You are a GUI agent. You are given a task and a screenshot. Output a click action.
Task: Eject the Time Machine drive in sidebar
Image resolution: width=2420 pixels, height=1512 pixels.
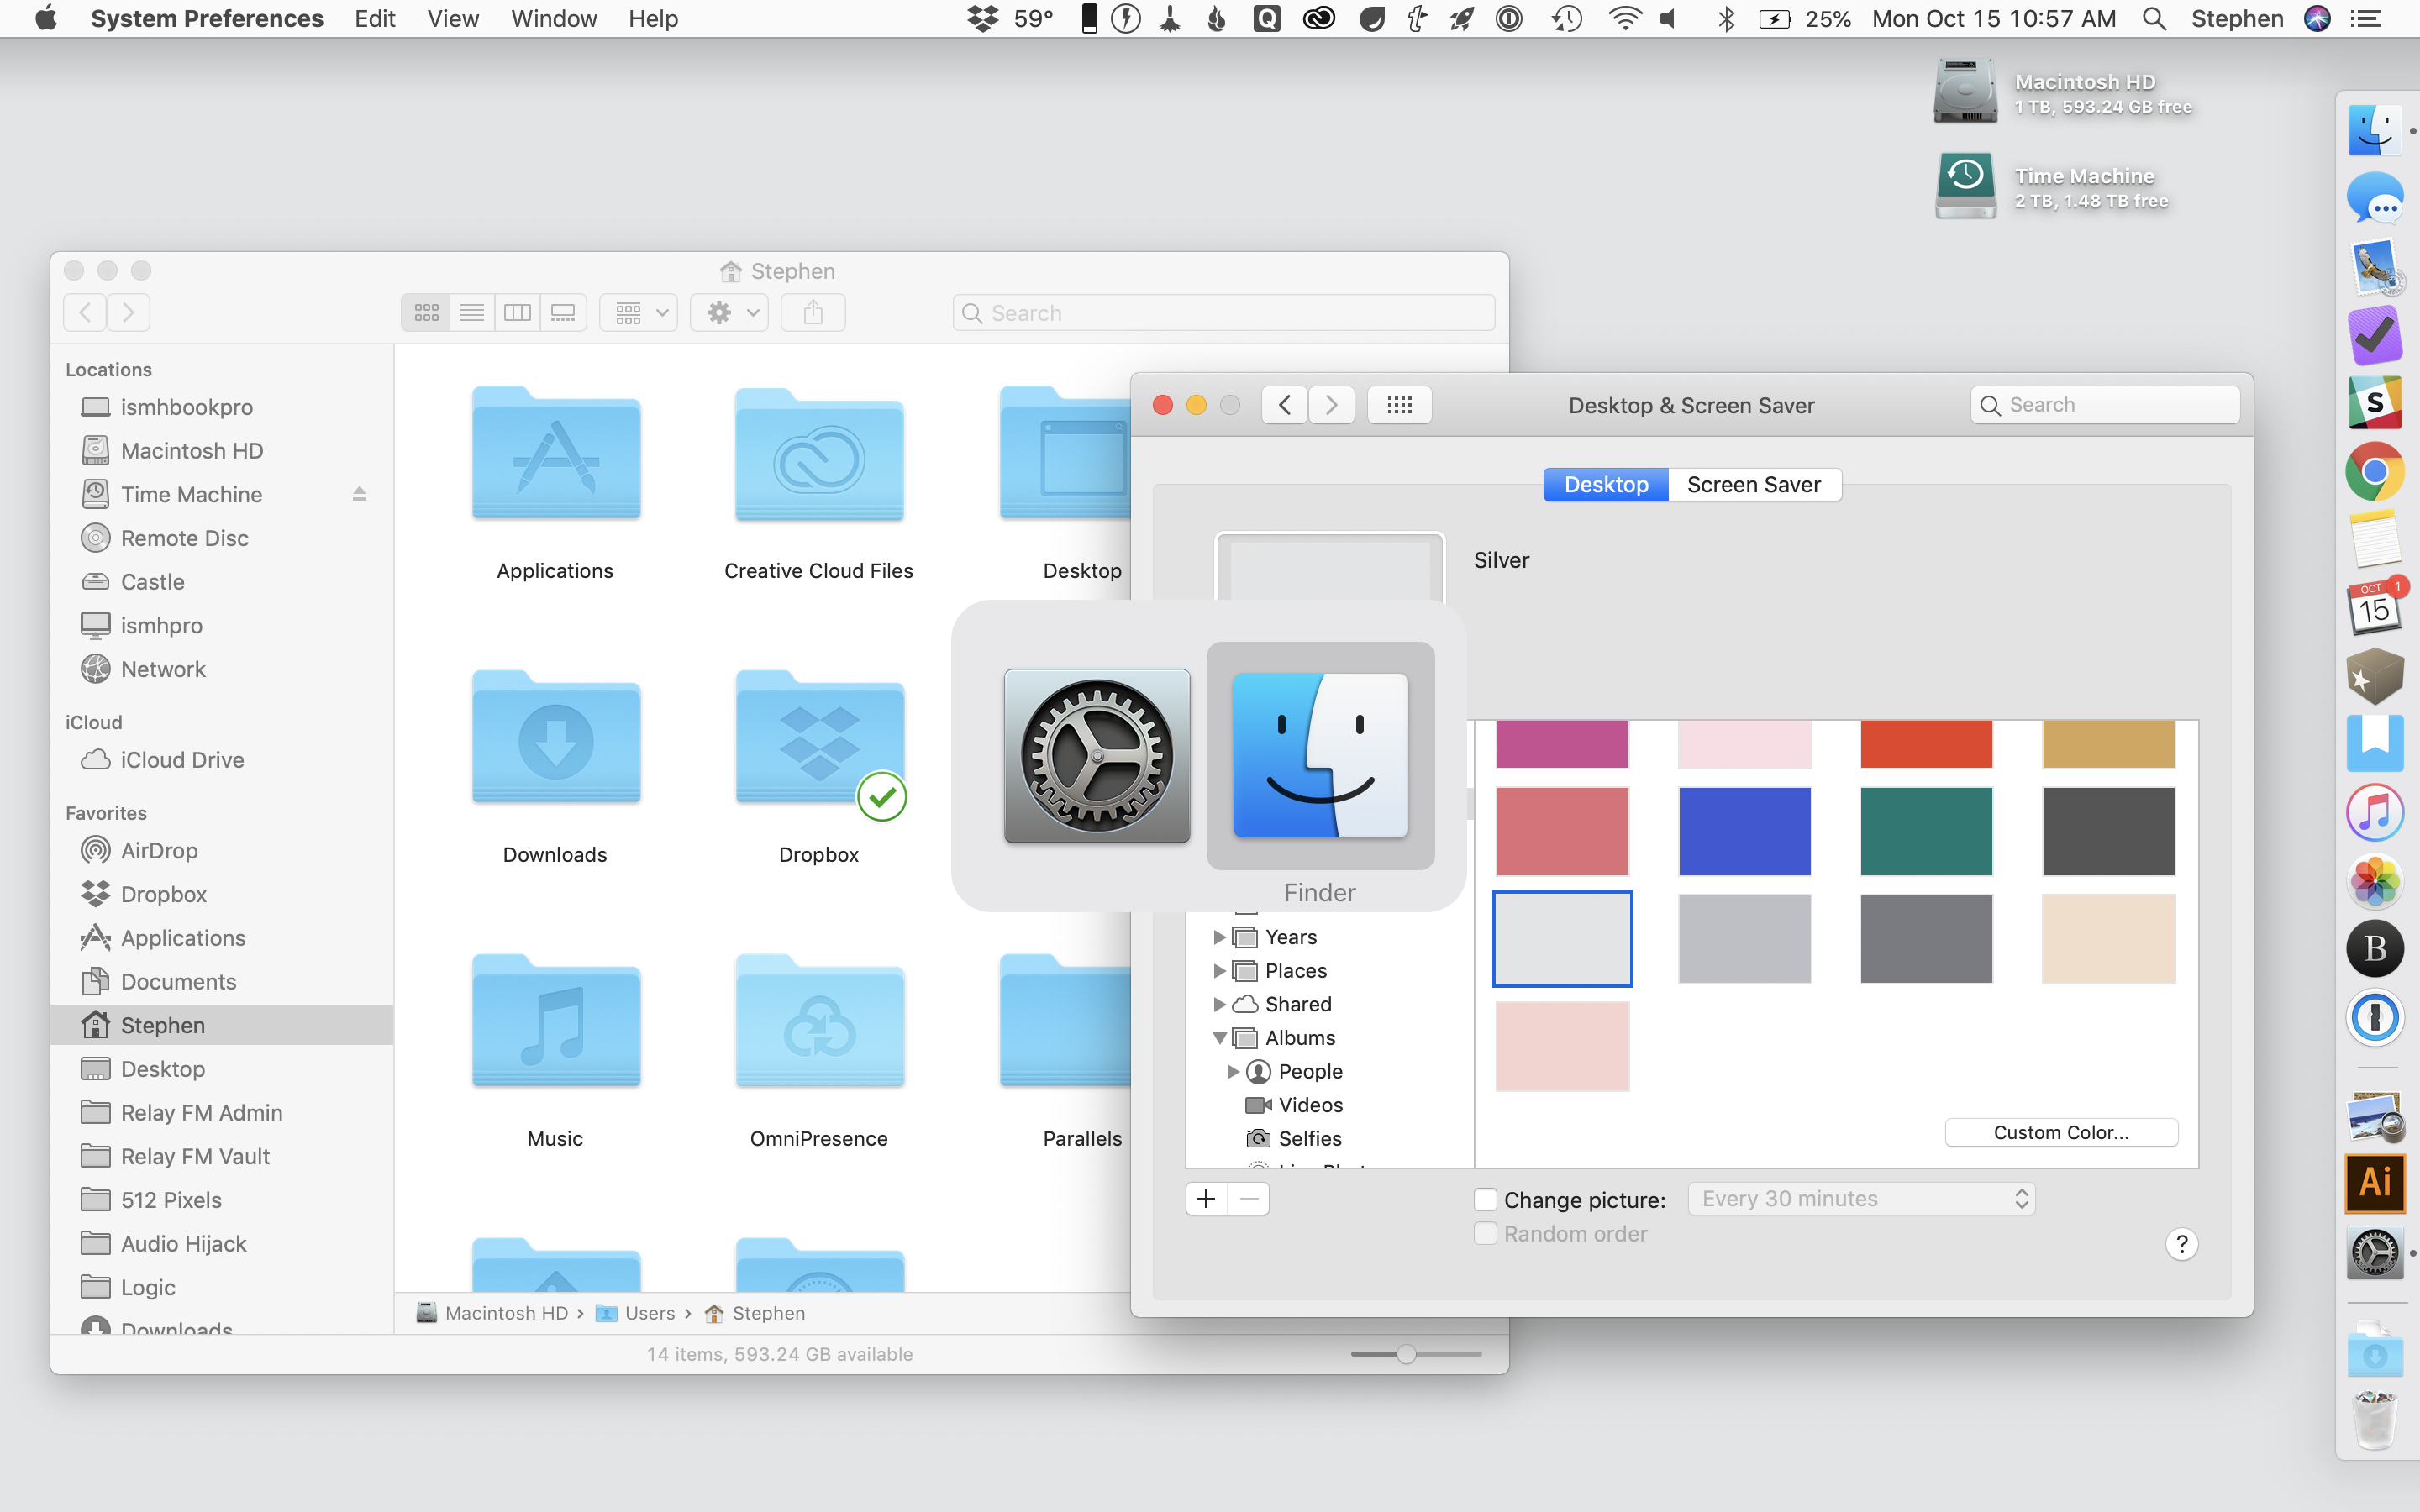click(359, 494)
